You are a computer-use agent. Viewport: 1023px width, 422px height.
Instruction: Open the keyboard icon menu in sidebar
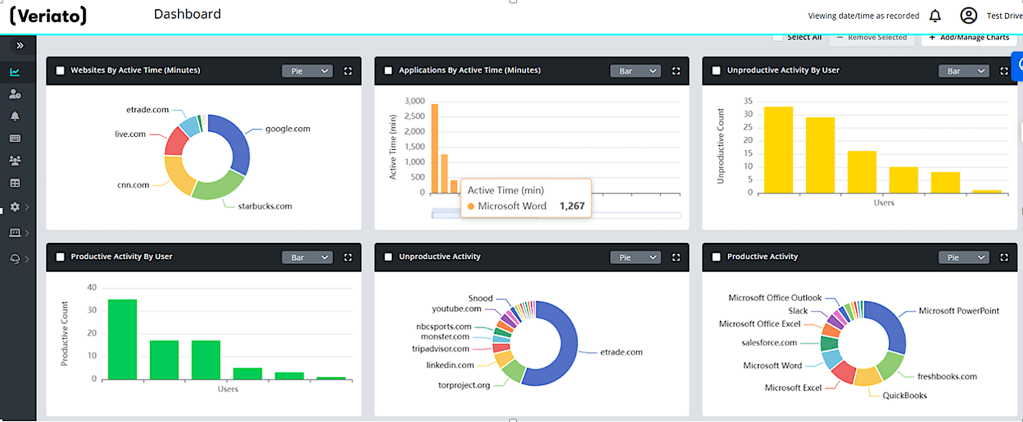(x=15, y=138)
